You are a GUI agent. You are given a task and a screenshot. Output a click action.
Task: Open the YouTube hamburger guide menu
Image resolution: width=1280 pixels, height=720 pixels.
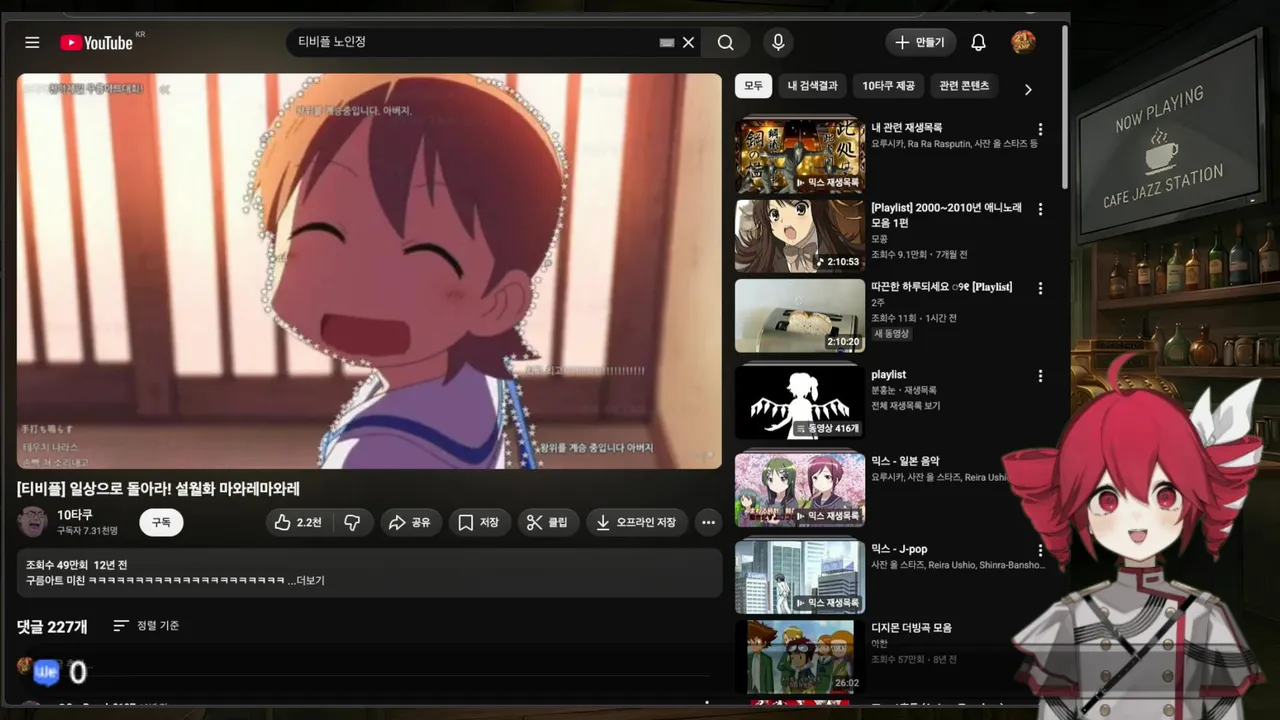(32, 43)
